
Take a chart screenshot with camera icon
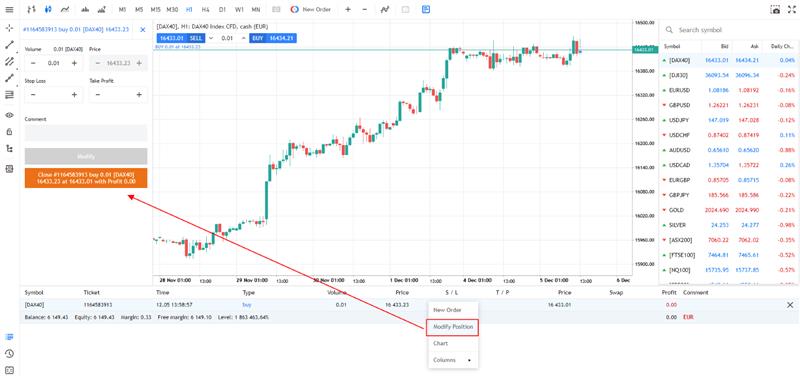tap(774, 9)
